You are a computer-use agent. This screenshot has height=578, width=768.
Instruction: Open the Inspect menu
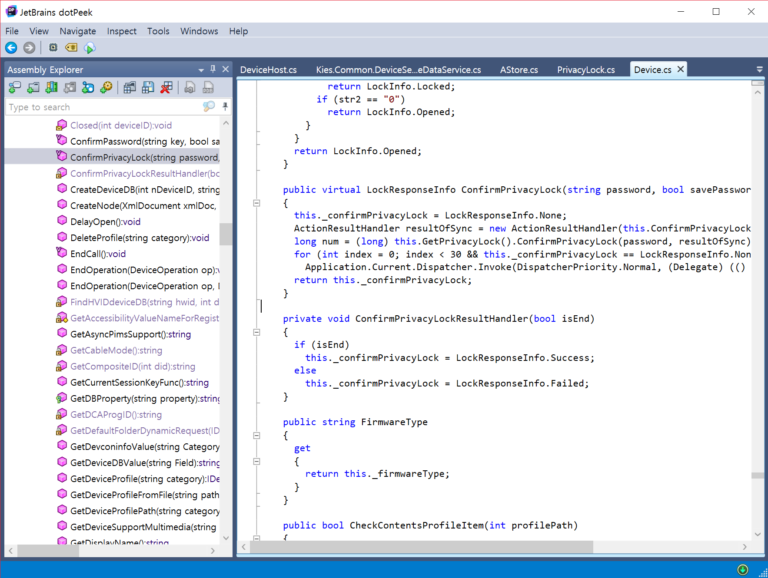122,31
